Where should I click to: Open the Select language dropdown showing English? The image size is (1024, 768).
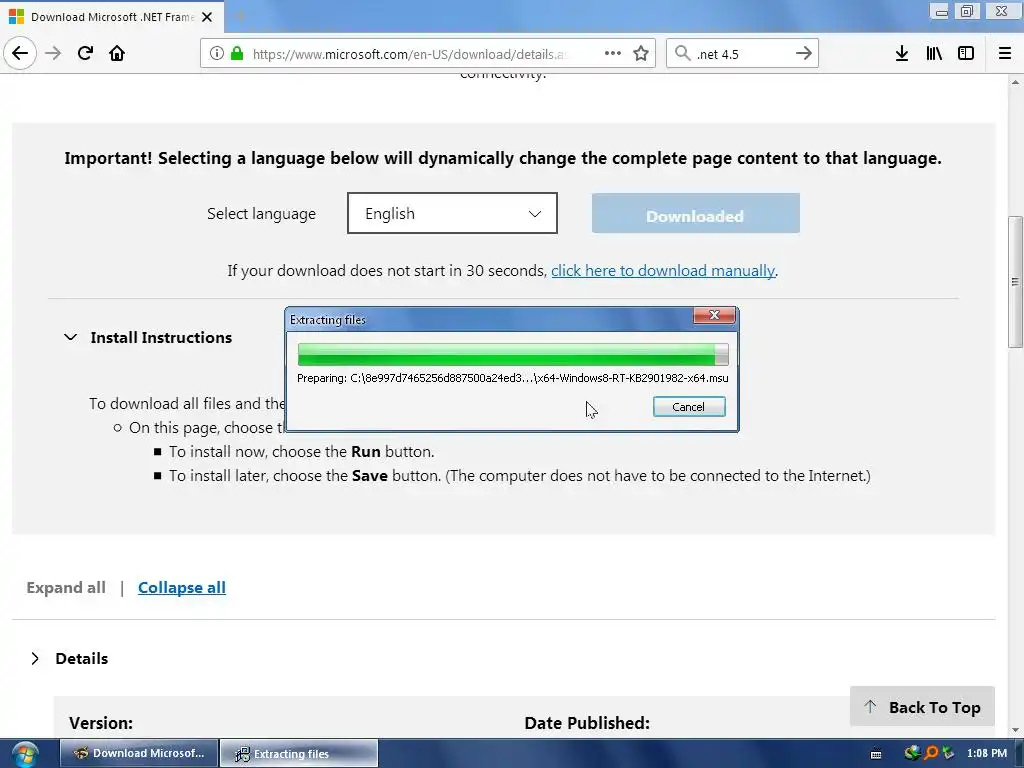point(452,213)
